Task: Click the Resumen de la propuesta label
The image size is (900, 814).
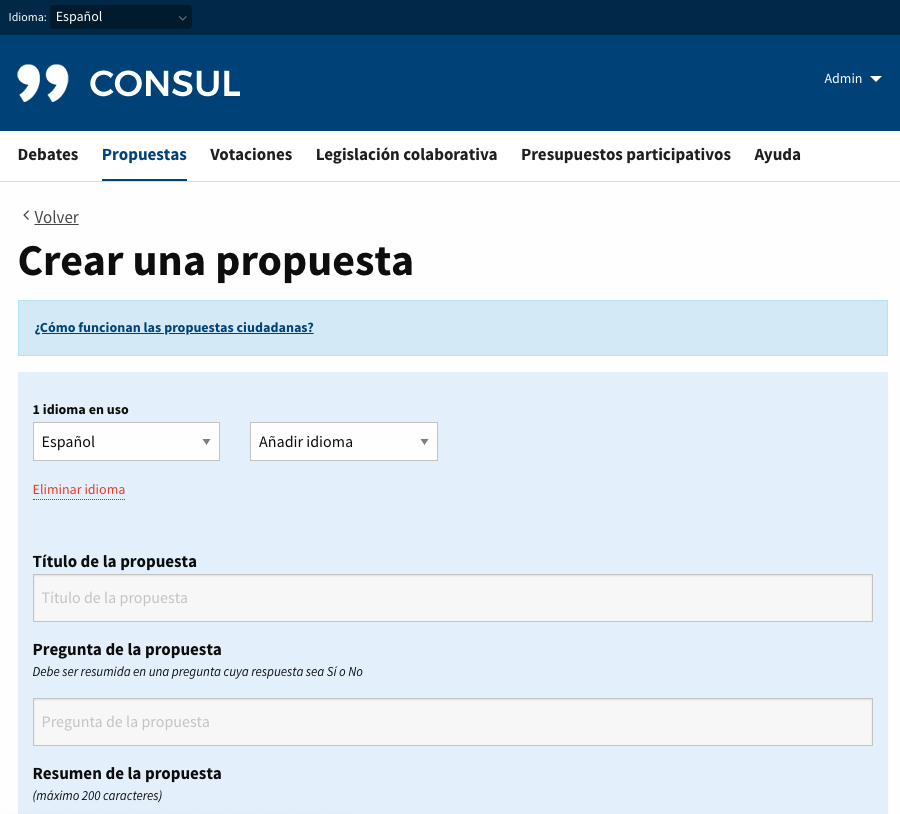Action: tap(127, 773)
